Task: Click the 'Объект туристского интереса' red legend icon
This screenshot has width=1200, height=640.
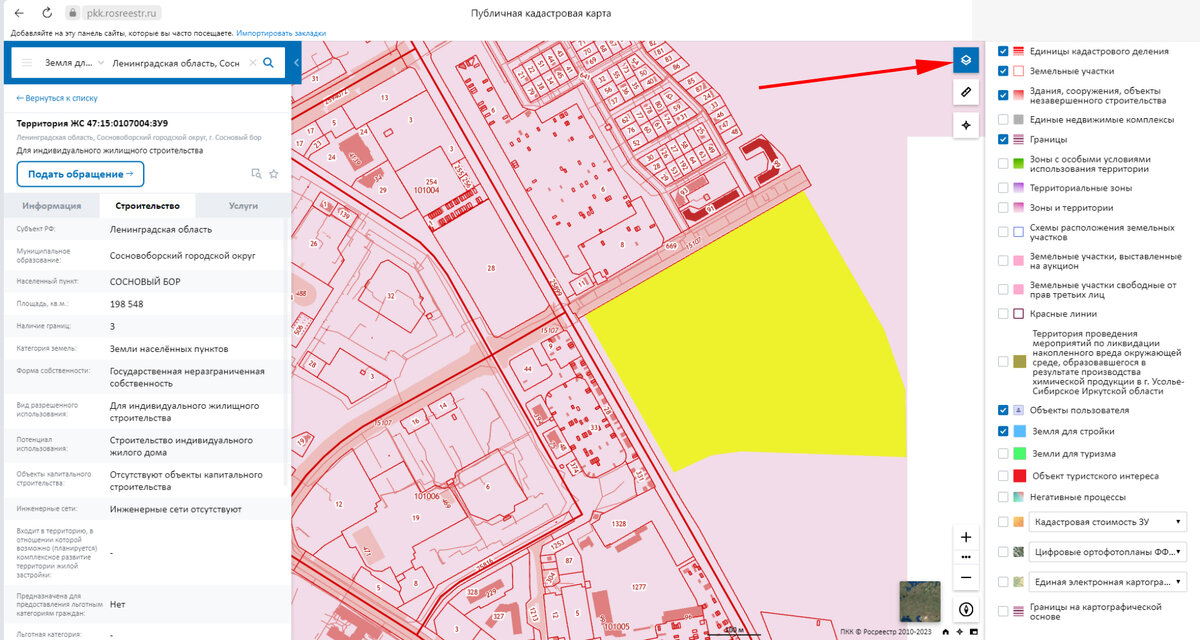Action: pyautogui.click(x=1019, y=476)
